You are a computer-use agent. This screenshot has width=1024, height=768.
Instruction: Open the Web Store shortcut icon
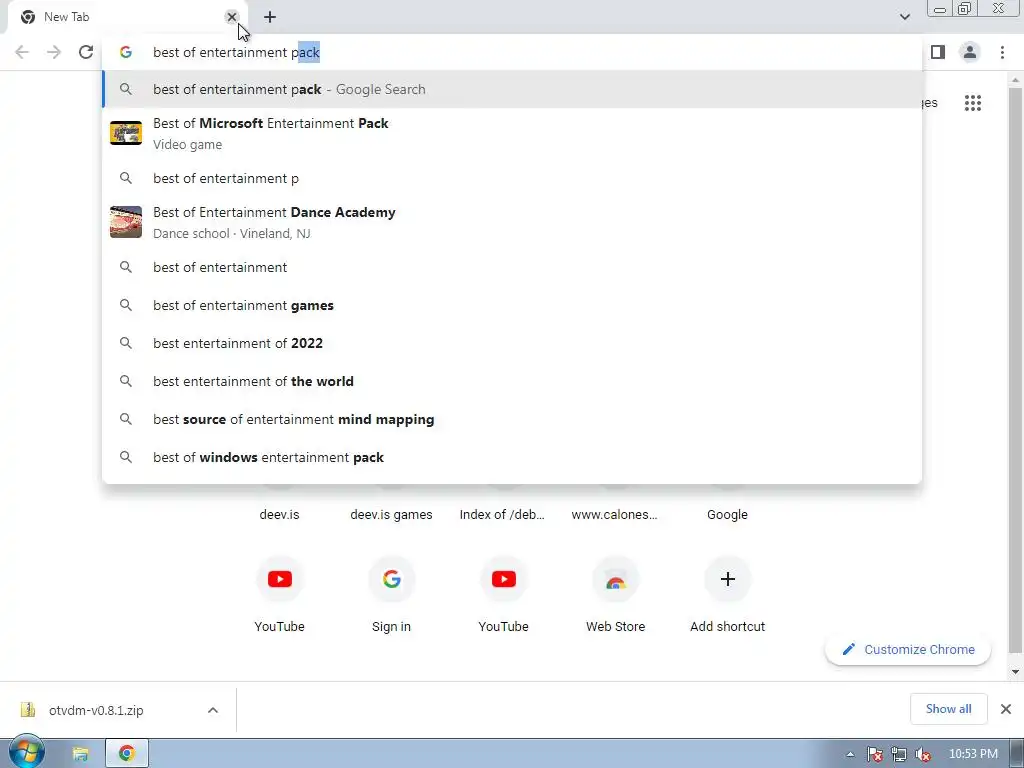pos(615,579)
